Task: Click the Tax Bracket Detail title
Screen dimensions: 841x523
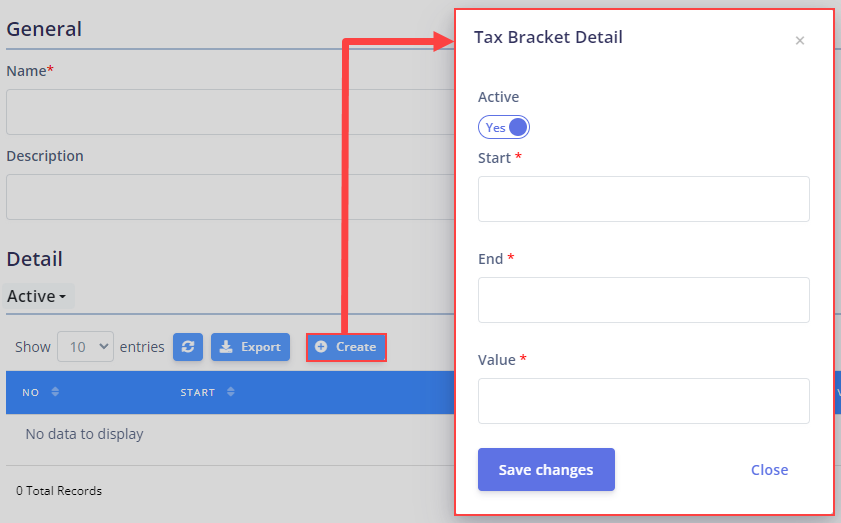Action: 548,37
